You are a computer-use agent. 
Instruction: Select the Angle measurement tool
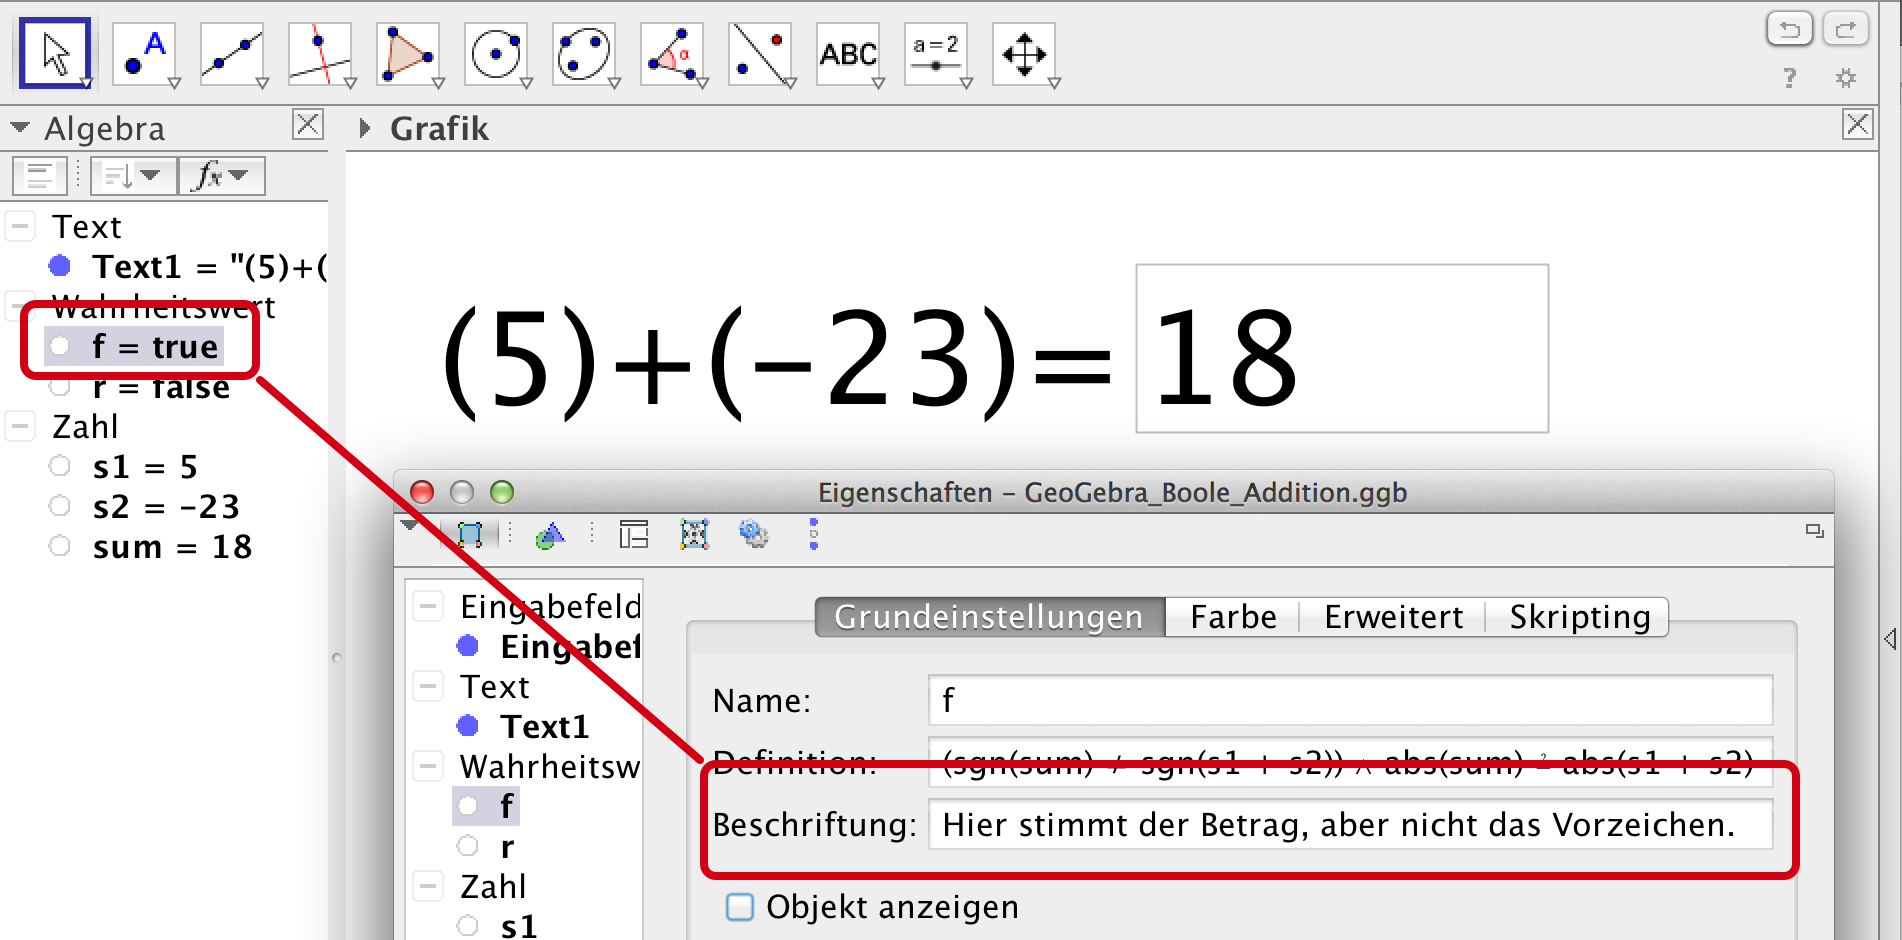pos(672,53)
